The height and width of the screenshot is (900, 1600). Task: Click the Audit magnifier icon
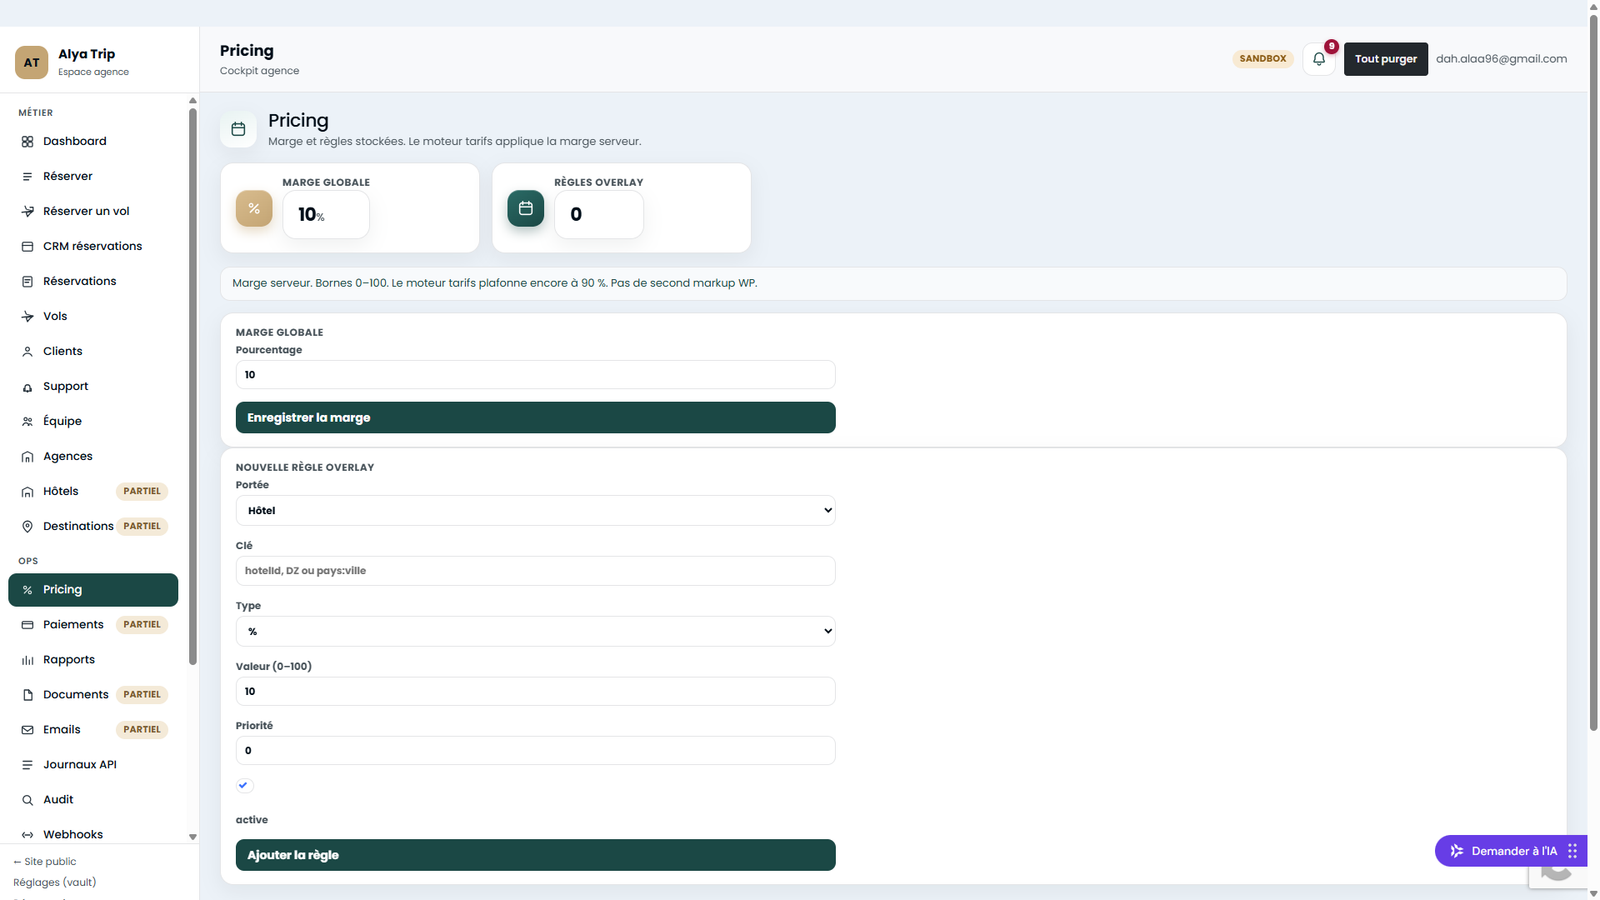27,800
